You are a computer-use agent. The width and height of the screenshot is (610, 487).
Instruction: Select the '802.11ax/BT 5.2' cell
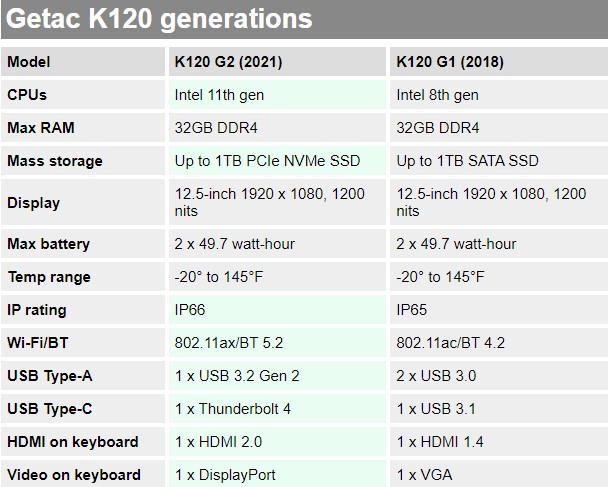[x=229, y=343]
